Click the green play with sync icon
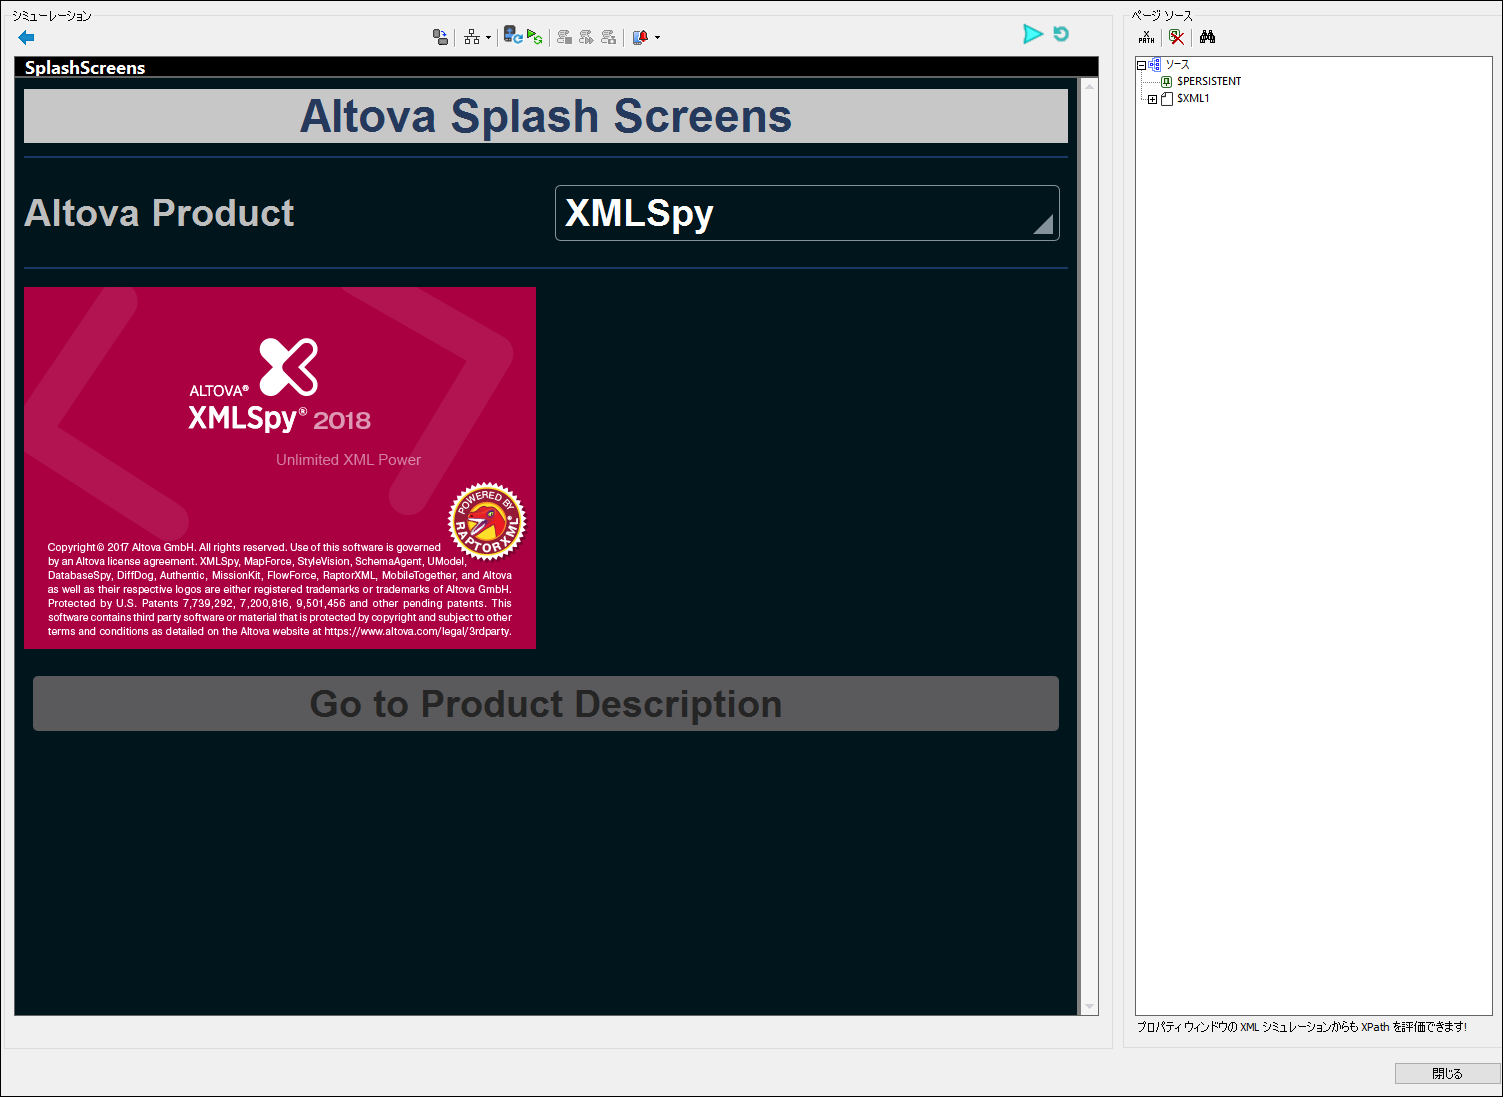This screenshot has height=1097, width=1503. (x=535, y=37)
